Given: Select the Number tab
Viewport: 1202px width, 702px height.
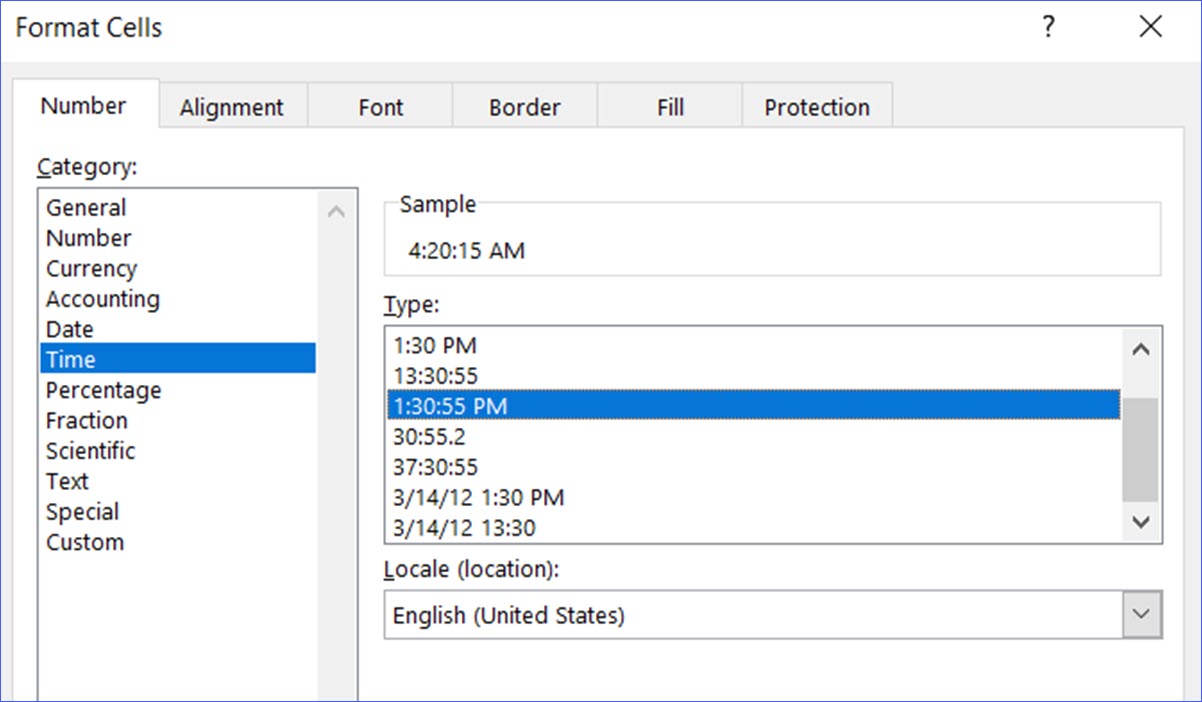Looking at the screenshot, I should coord(84,104).
